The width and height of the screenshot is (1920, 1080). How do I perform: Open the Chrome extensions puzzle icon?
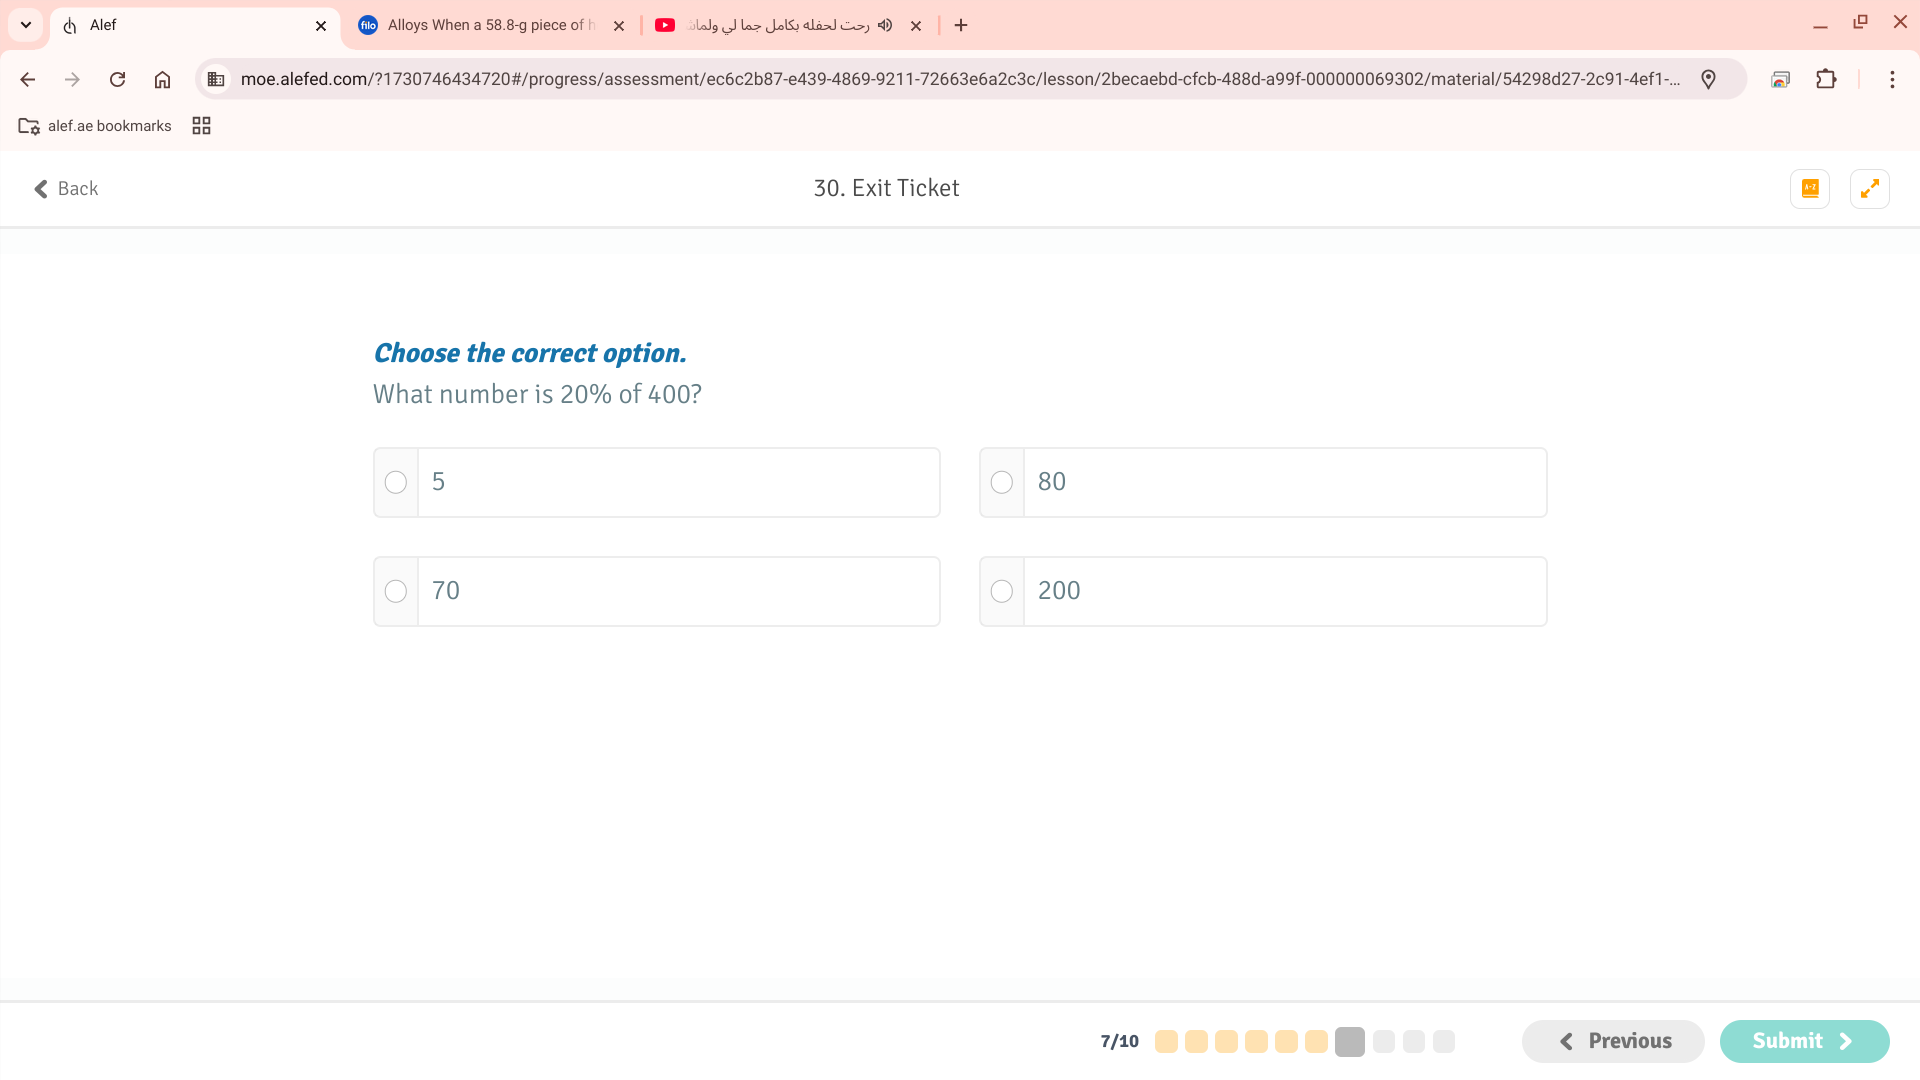(x=1826, y=79)
